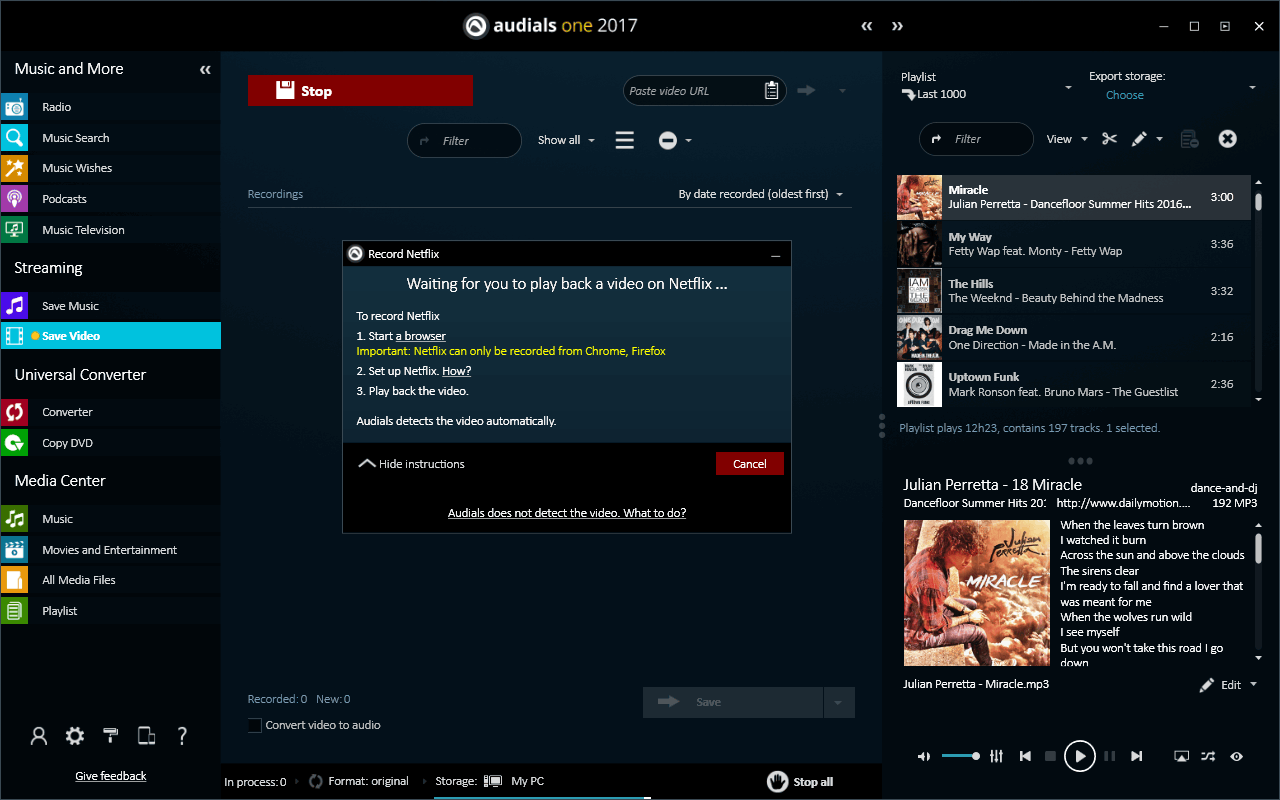
Task: Toggle the list view layout for recordings
Action: tap(624, 140)
